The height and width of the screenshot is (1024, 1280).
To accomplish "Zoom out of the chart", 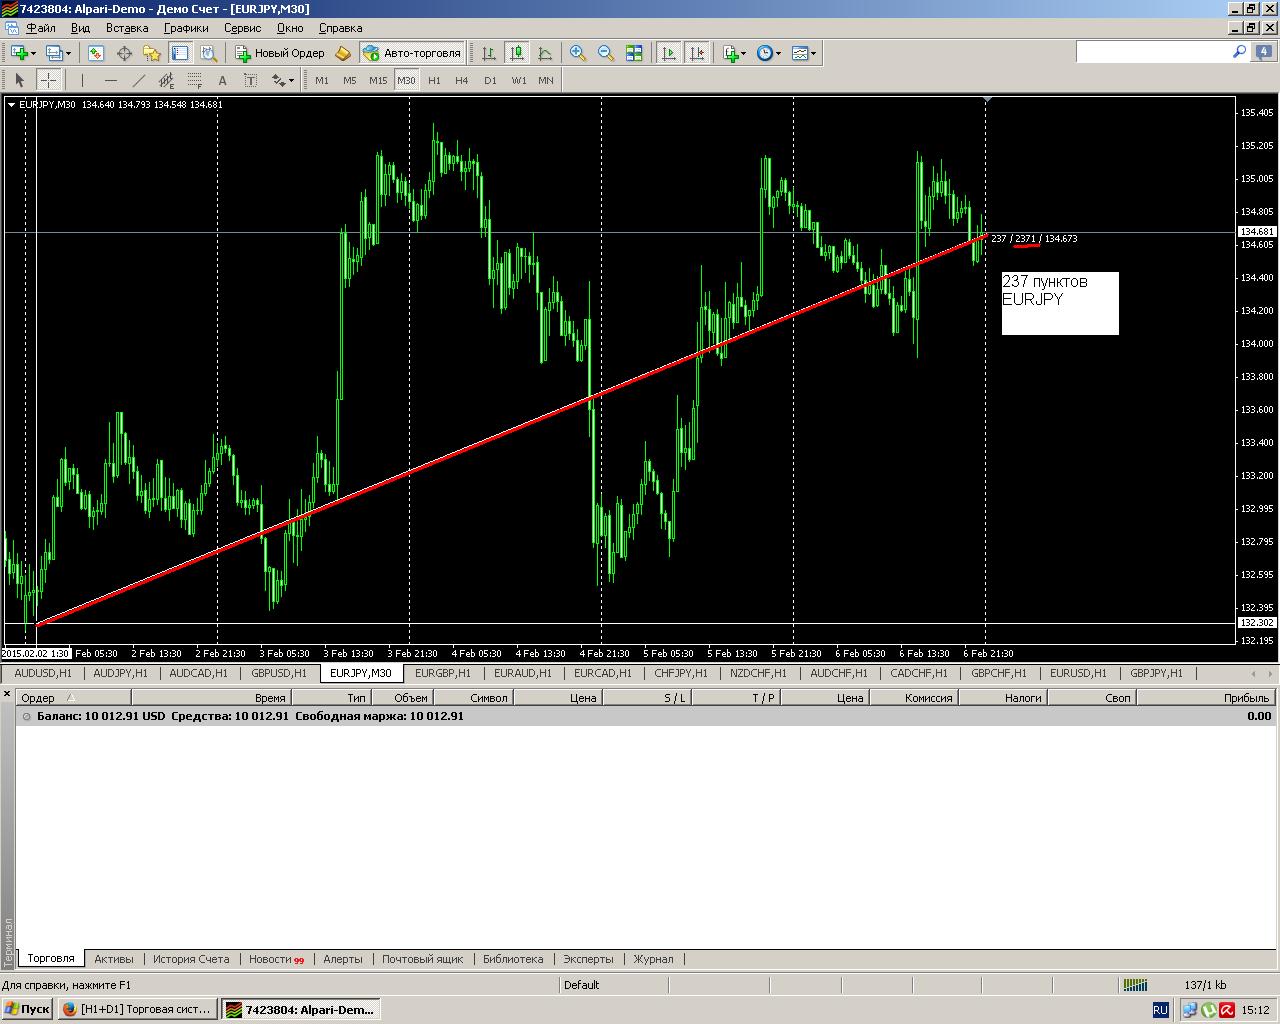I will pos(606,53).
